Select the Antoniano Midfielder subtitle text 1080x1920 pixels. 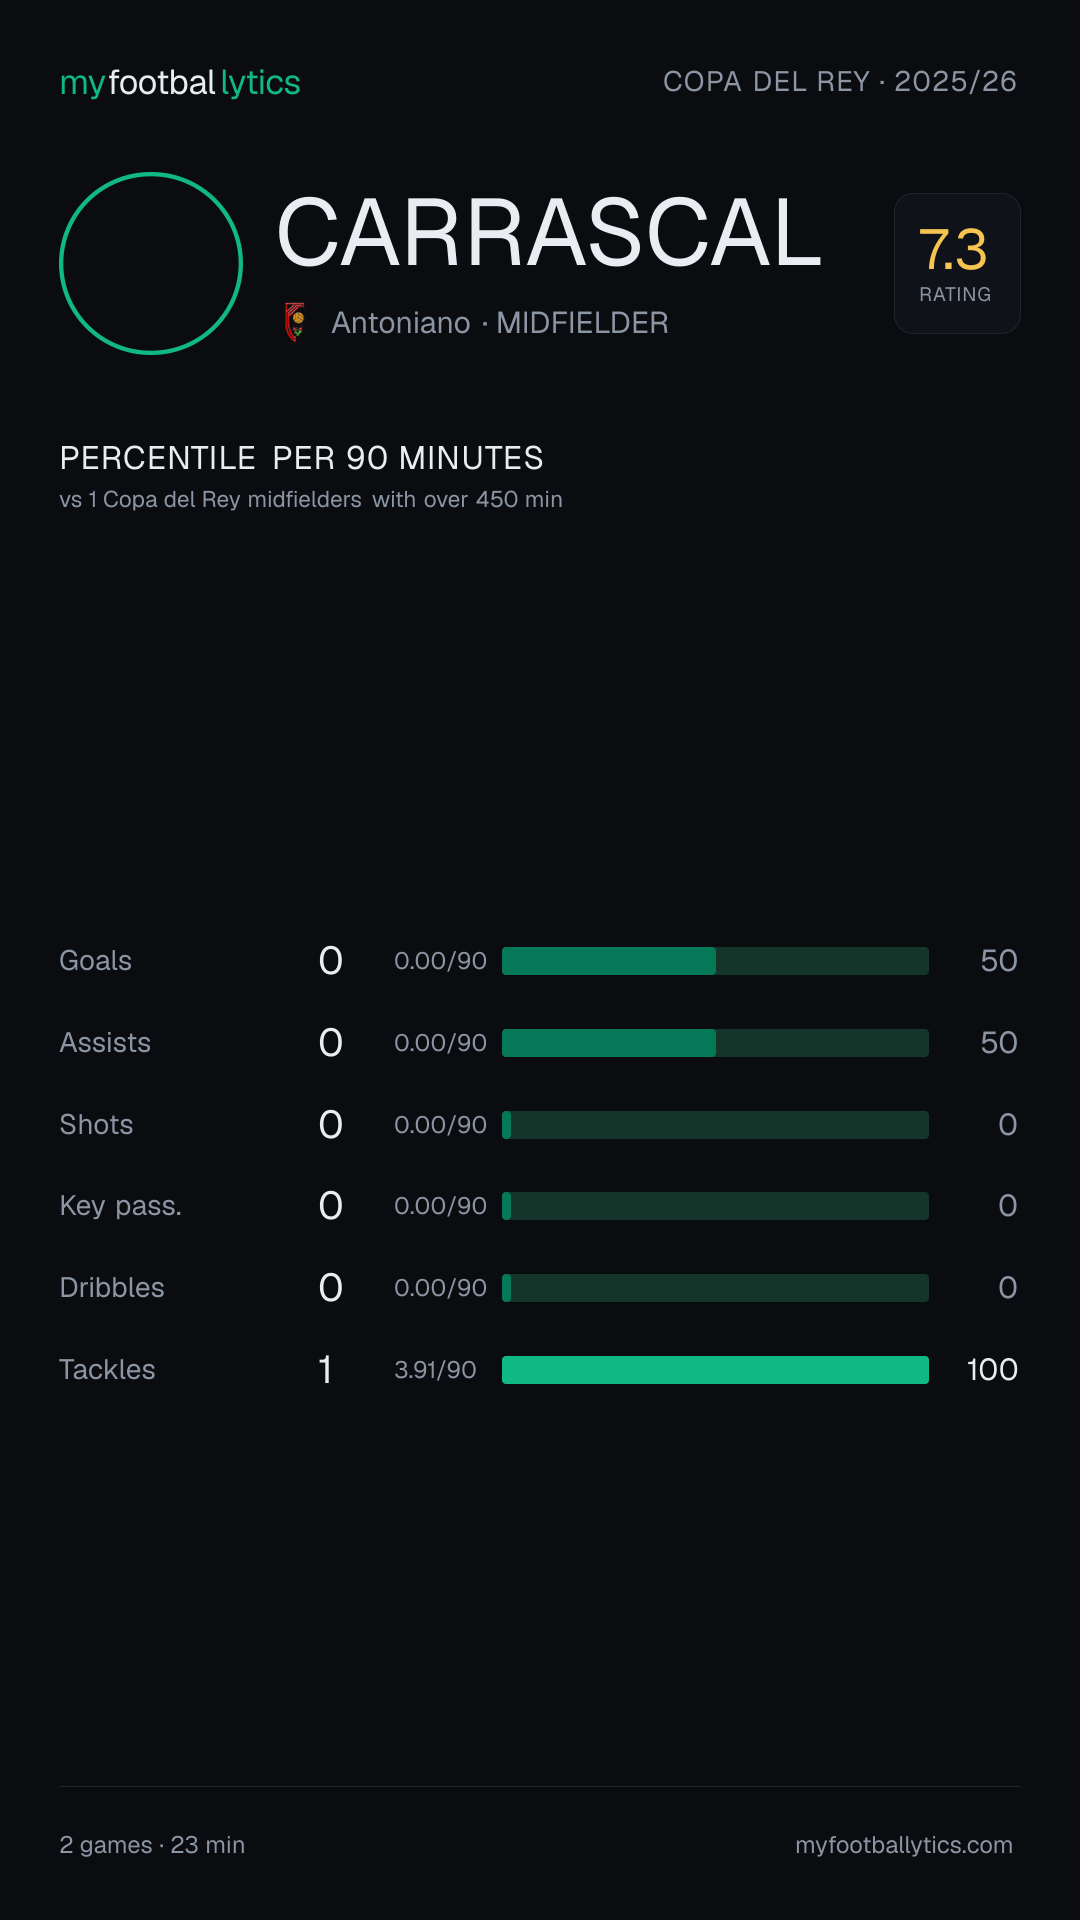pos(500,323)
